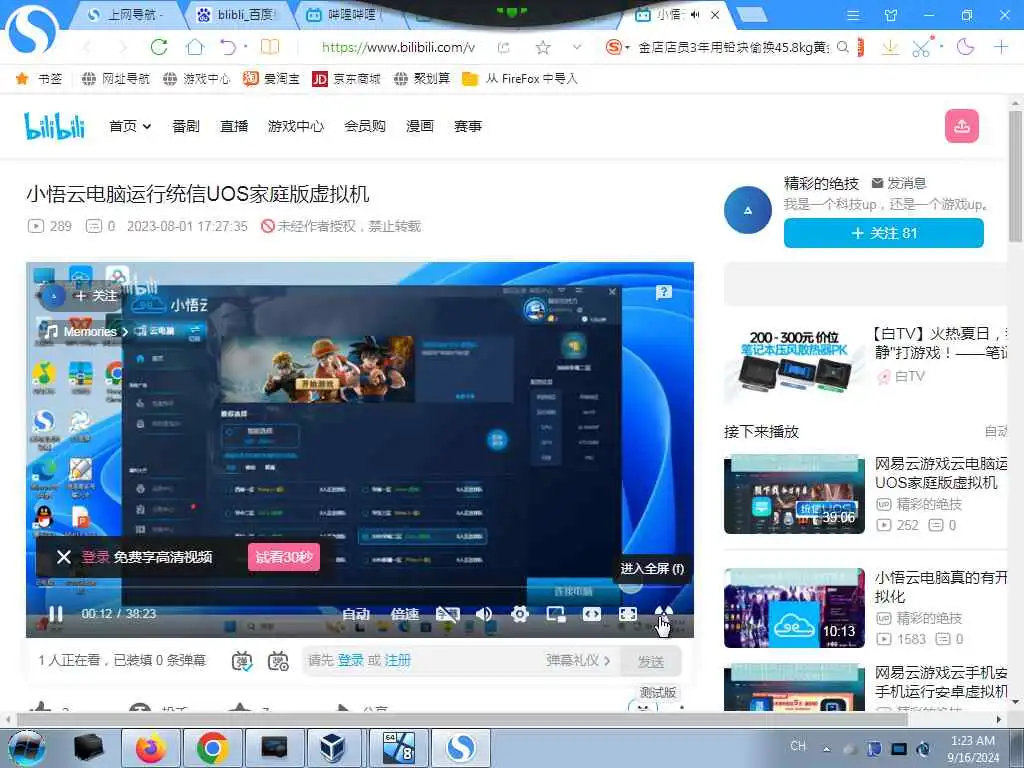Viewport: 1024px width, 768px height.
Task: Open the 倍速 playback speed menu
Action: (405, 614)
